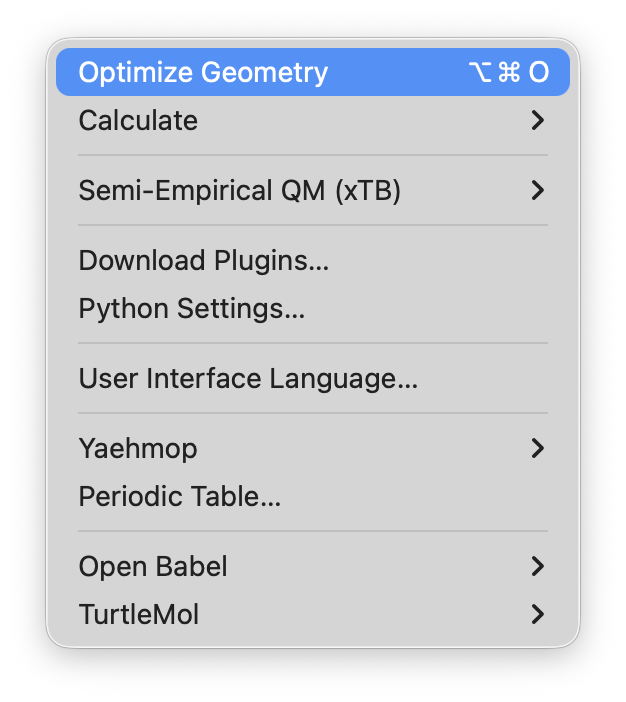Open Semi-Empirical QM (xTB) submenu
The width and height of the screenshot is (626, 702).
click(x=239, y=190)
